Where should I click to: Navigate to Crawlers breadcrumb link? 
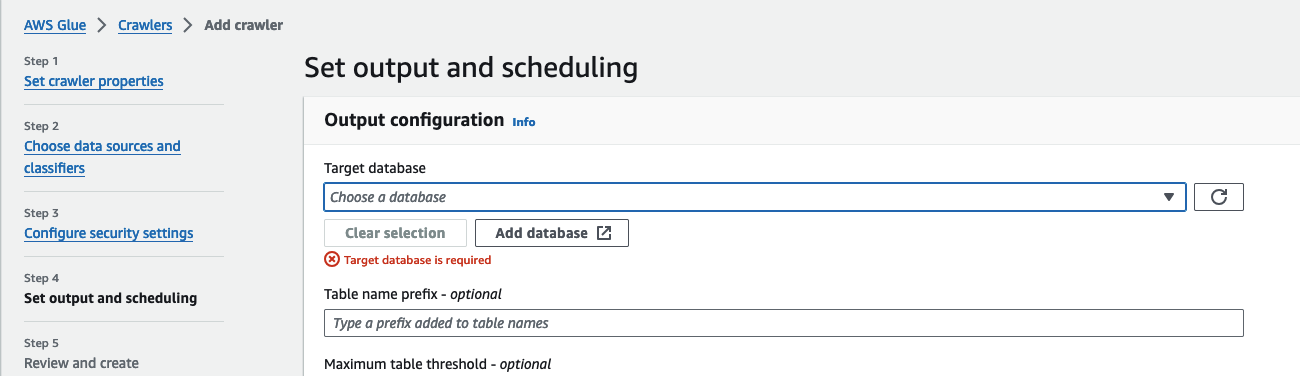[145, 25]
